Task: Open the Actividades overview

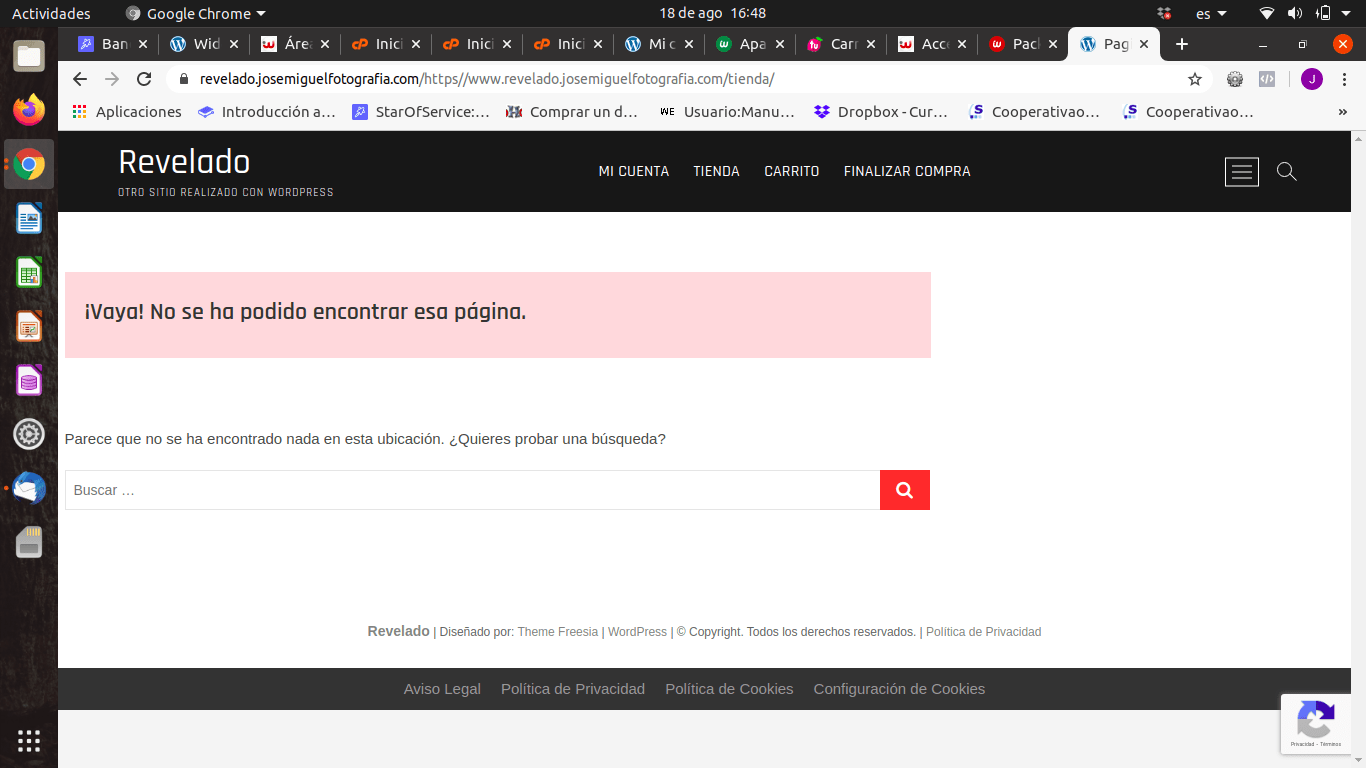Action: [51, 13]
